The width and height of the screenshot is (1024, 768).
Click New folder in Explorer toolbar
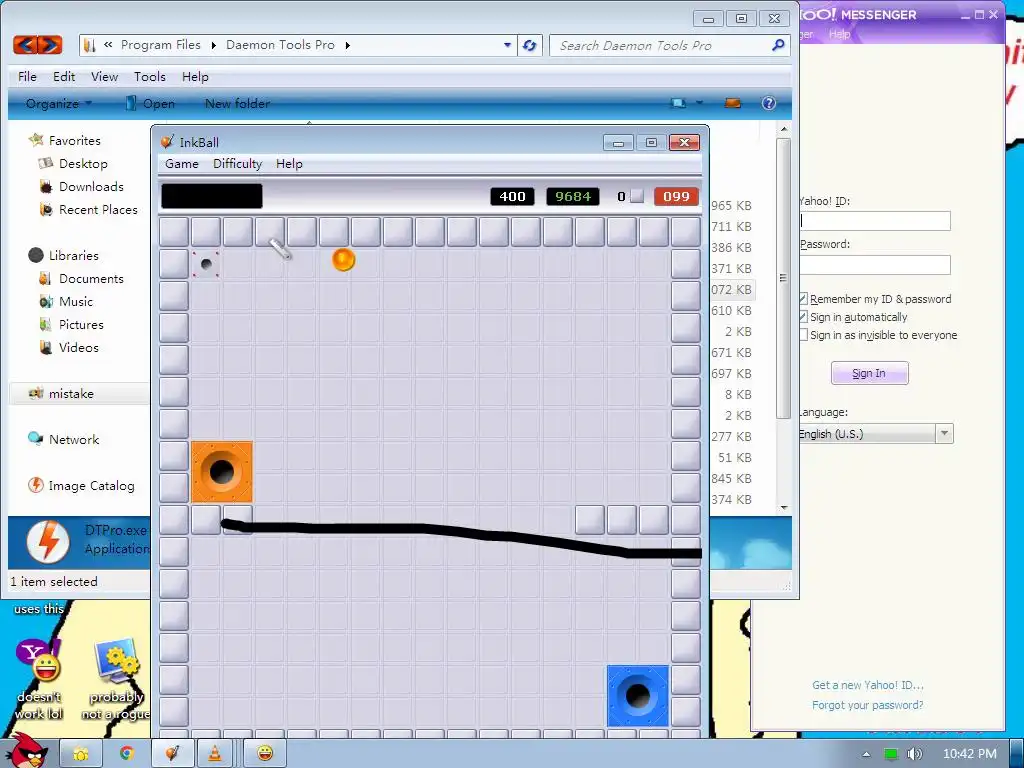(237, 103)
